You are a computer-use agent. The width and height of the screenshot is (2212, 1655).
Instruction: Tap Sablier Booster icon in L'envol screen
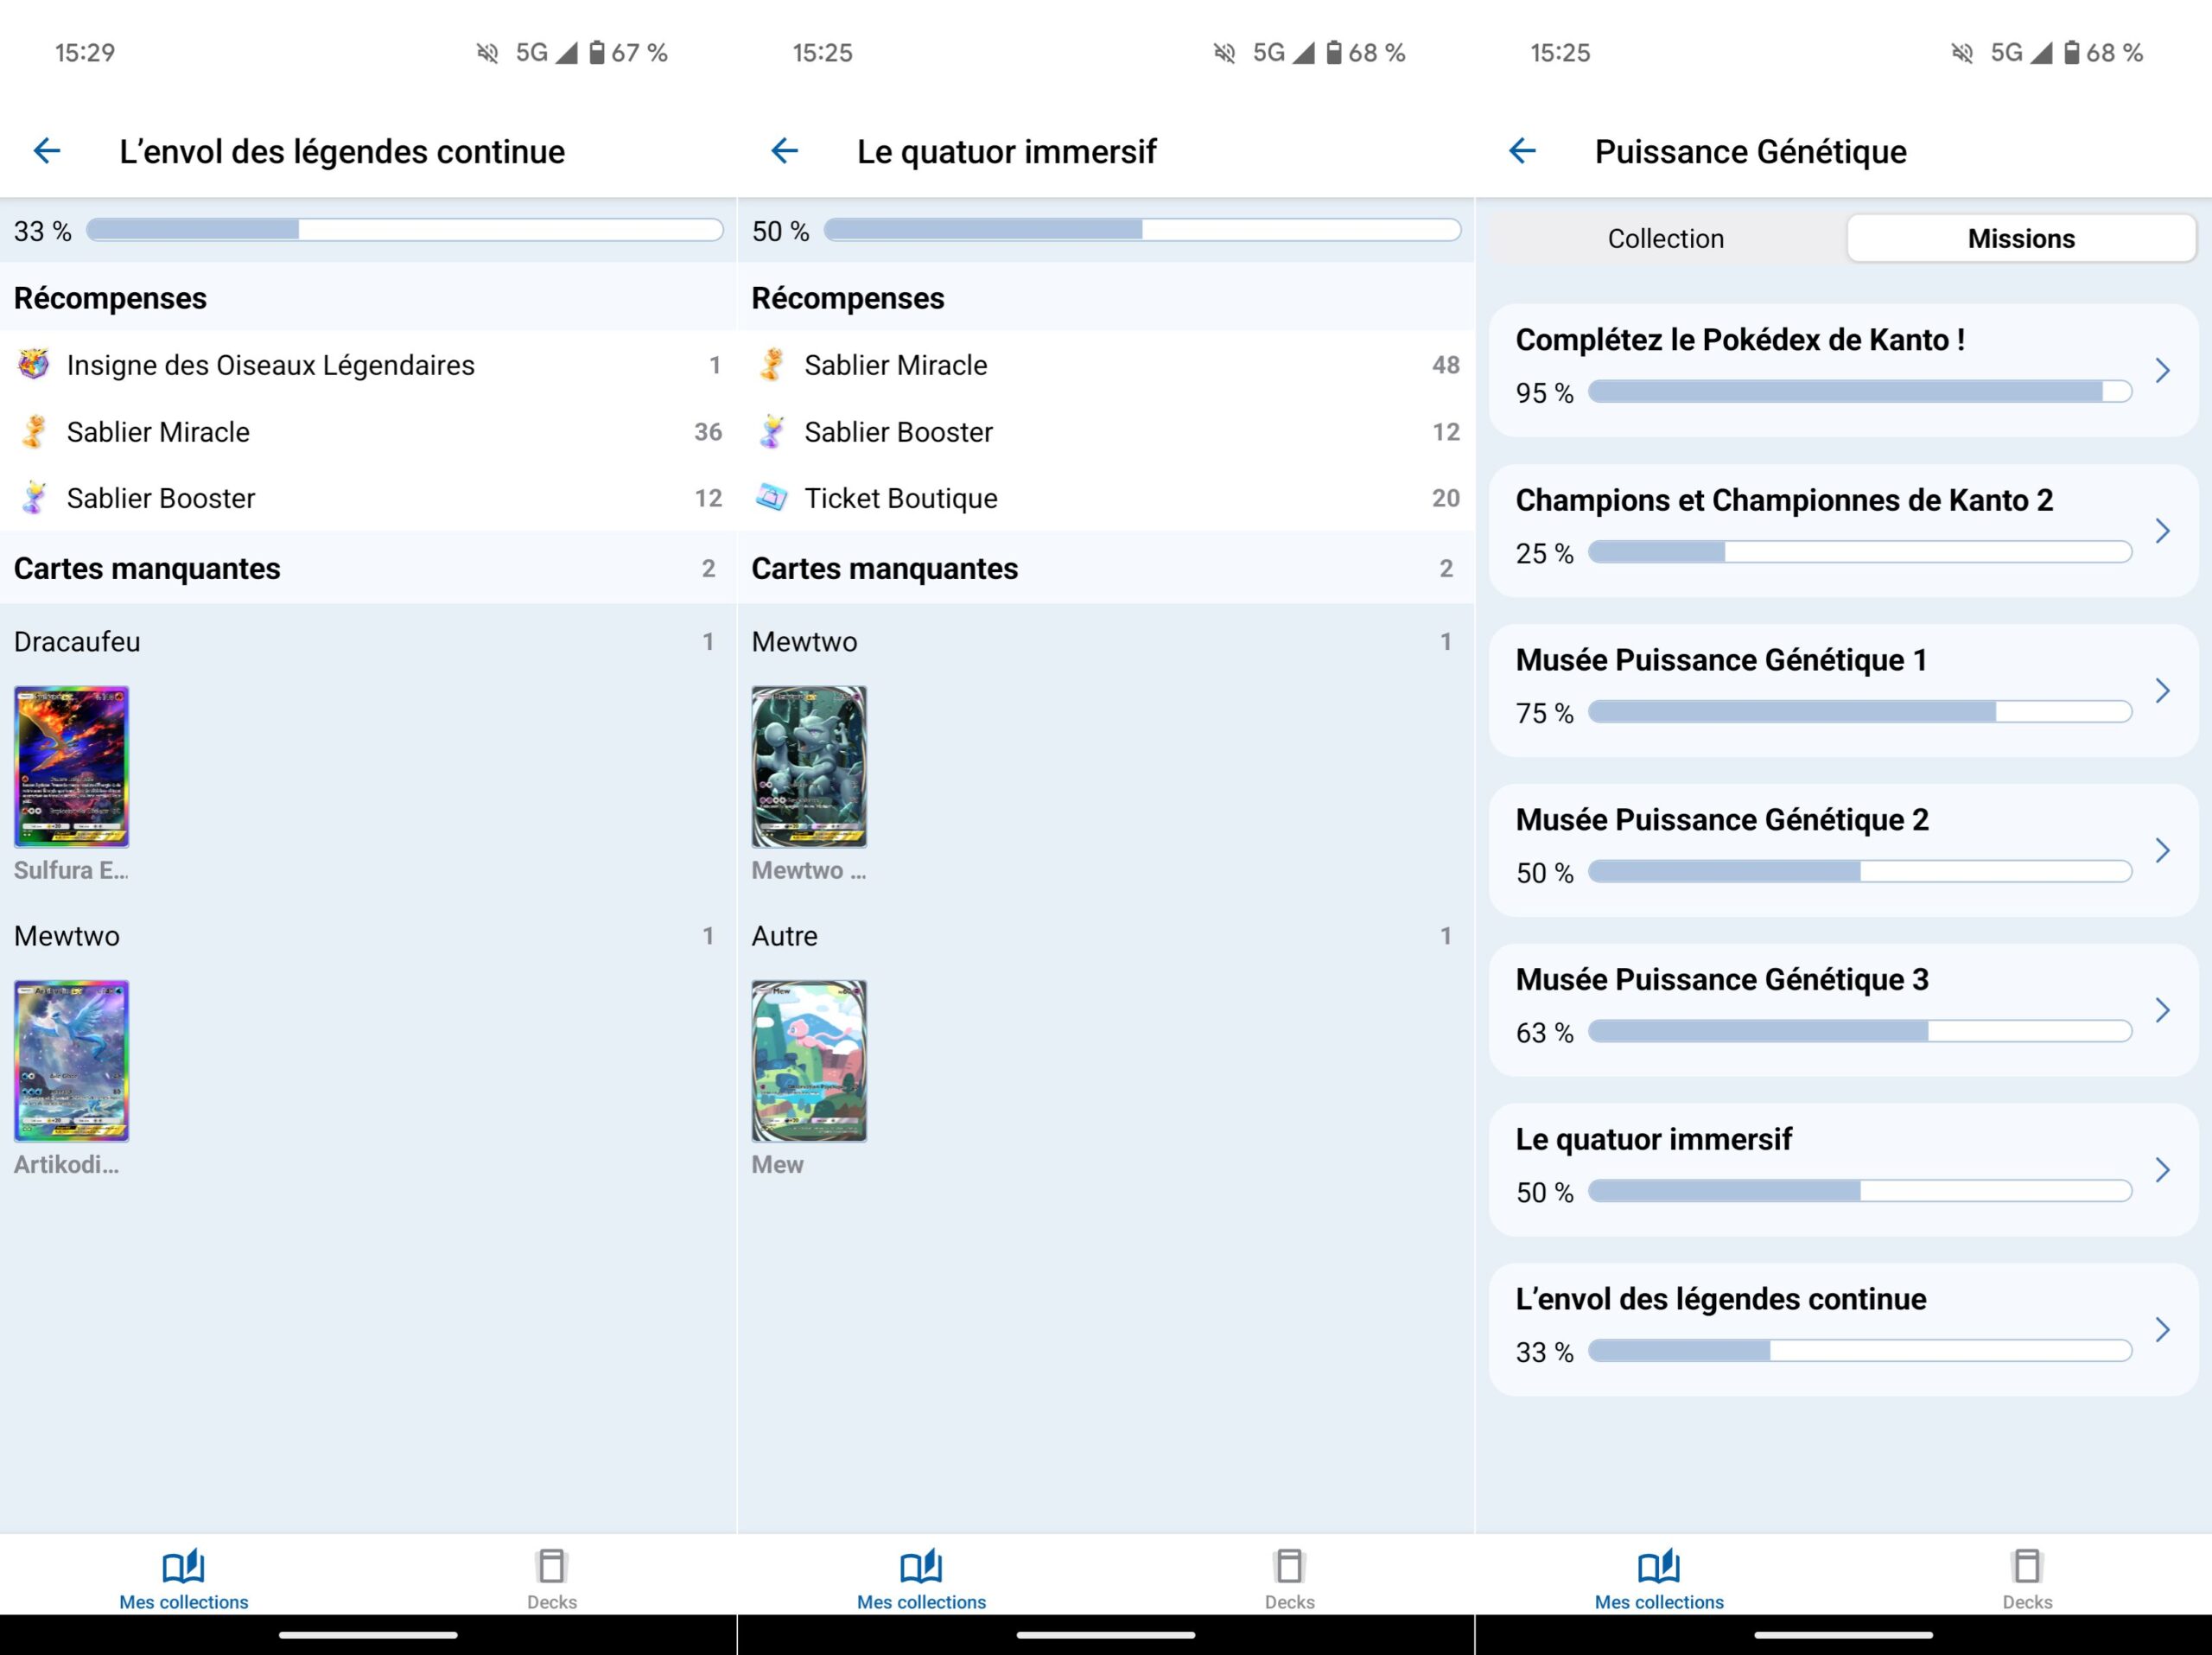(x=34, y=497)
